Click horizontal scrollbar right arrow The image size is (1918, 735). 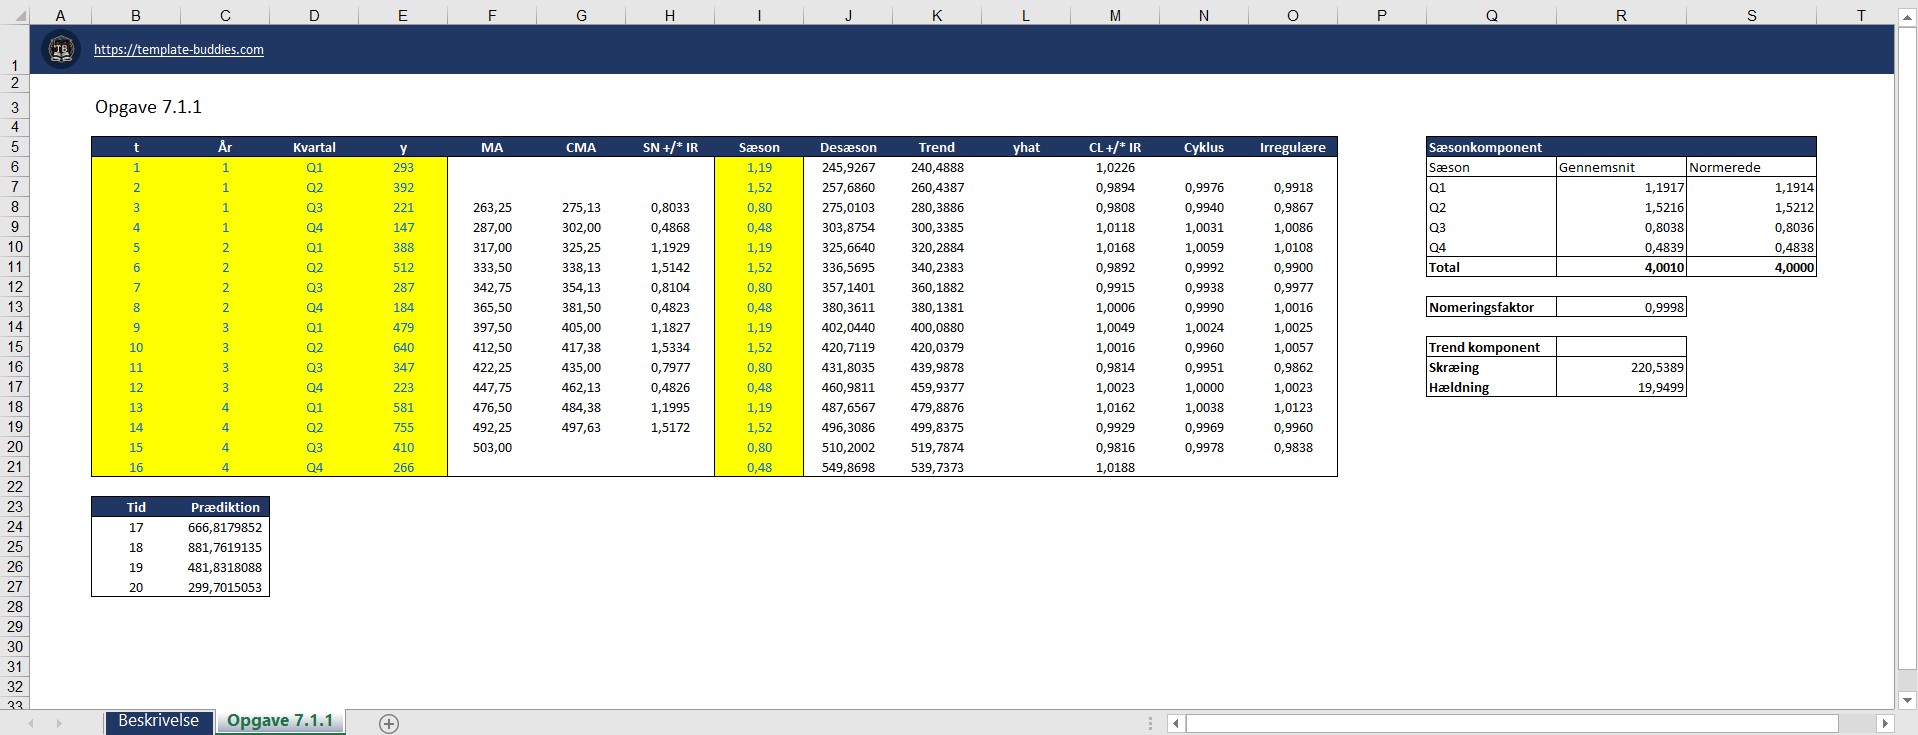(1885, 723)
